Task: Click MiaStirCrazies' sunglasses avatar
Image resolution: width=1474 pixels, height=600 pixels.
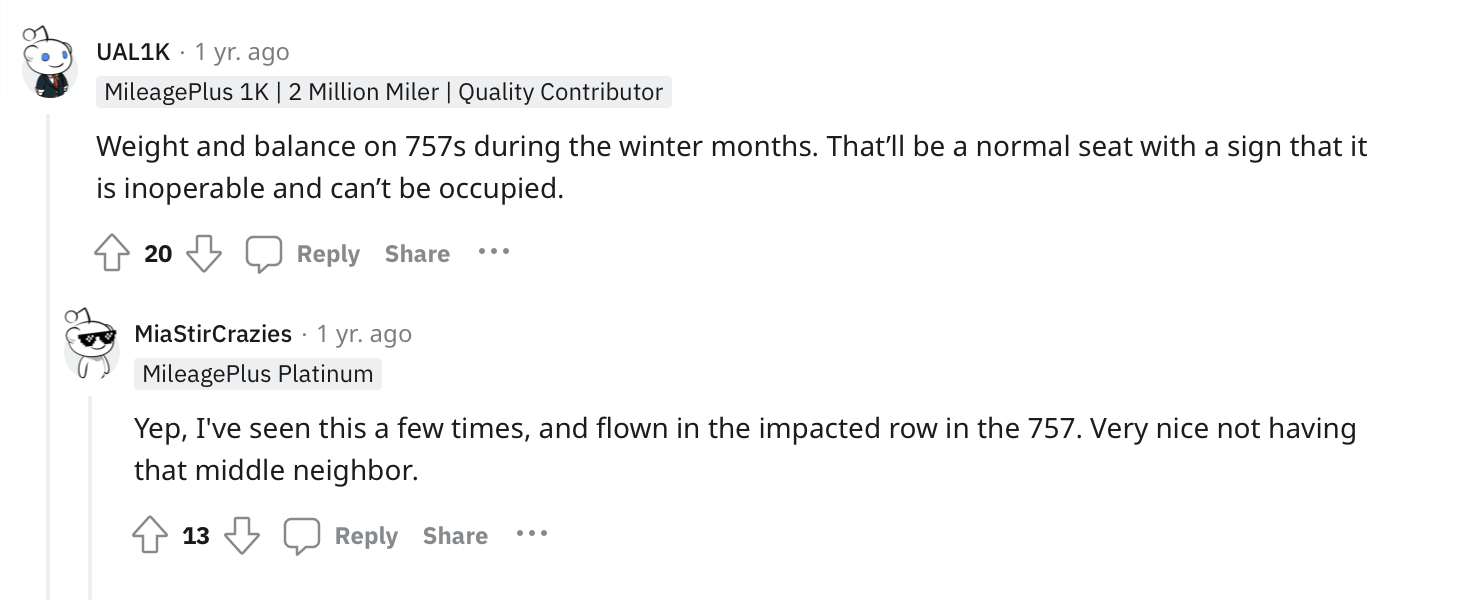Action: pos(90,344)
